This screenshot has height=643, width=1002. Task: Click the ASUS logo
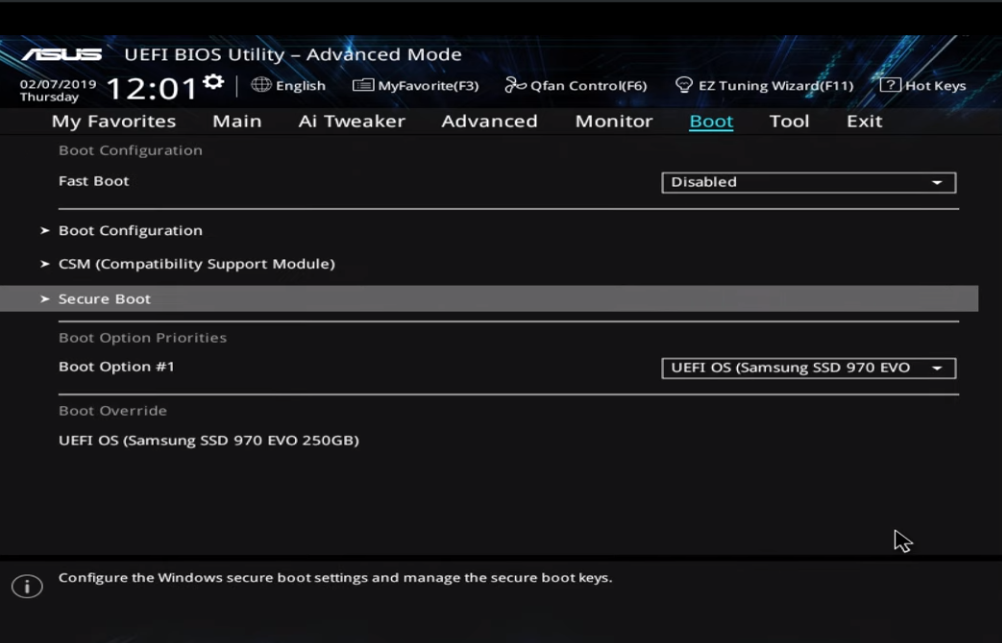(62, 54)
